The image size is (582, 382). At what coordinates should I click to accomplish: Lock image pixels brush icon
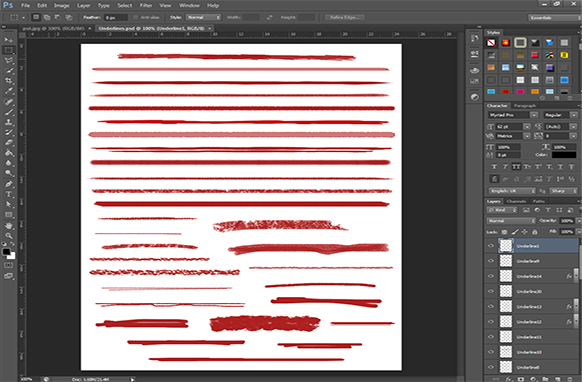pos(514,232)
